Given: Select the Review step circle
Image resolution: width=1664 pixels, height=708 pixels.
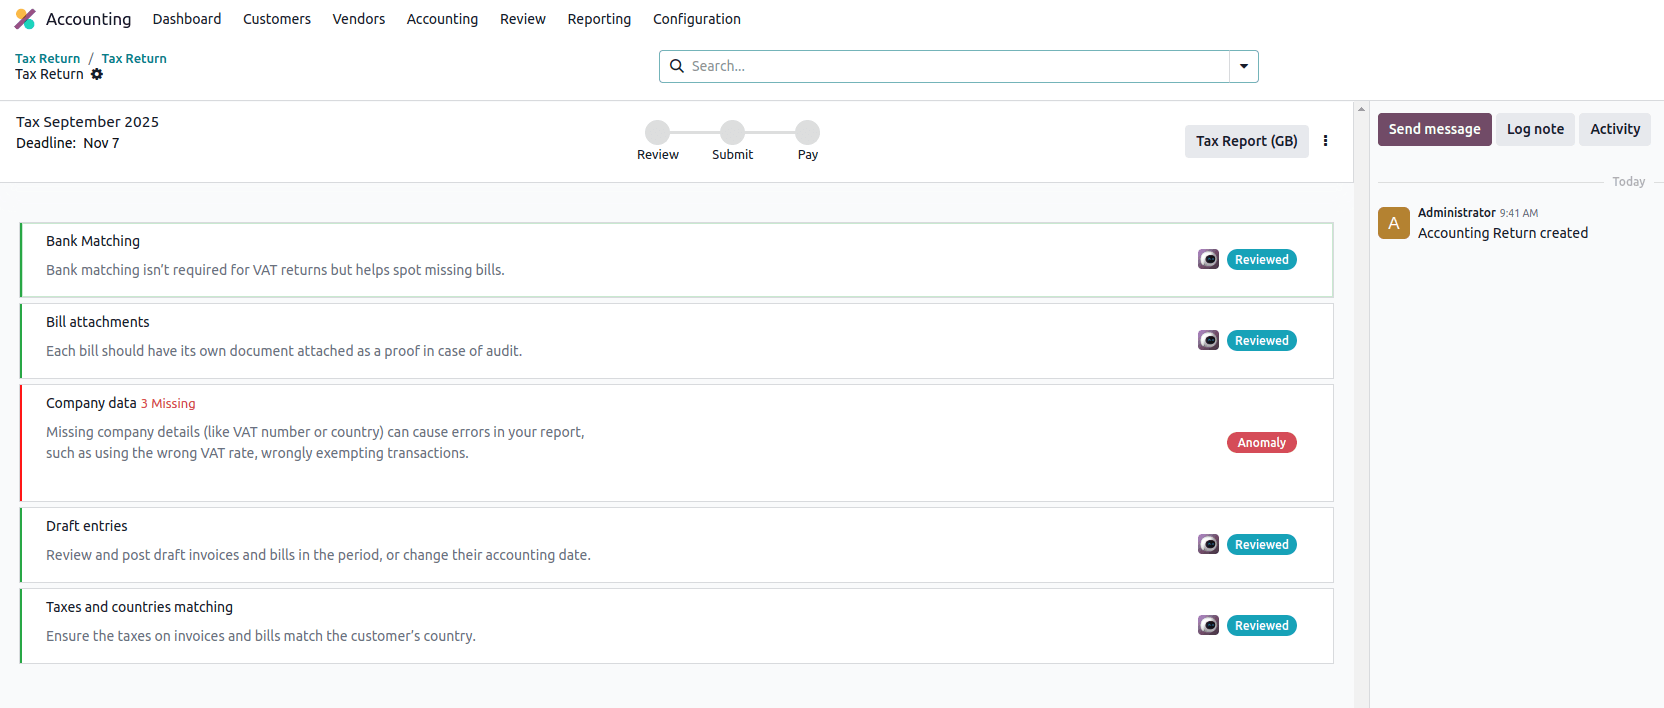Looking at the screenshot, I should [x=657, y=132].
